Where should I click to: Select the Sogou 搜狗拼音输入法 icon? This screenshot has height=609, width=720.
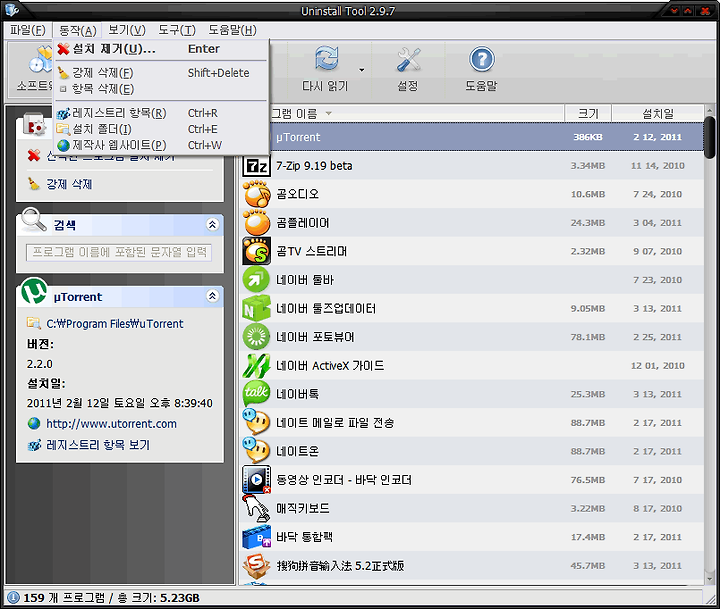tap(256, 565)
